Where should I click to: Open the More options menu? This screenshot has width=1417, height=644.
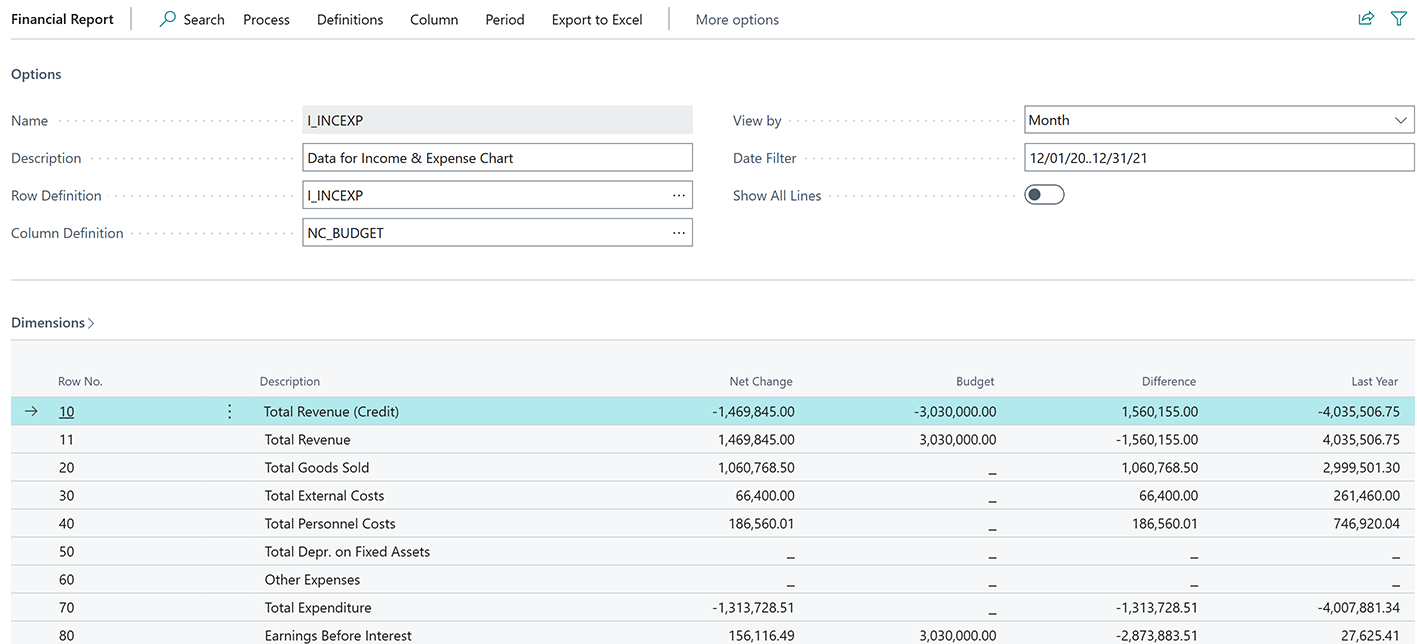pyautogui.click(x=737, y=19)
